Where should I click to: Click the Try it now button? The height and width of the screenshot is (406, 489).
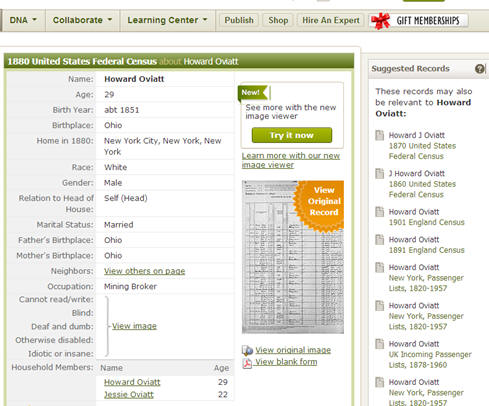[x=292, y=135]
